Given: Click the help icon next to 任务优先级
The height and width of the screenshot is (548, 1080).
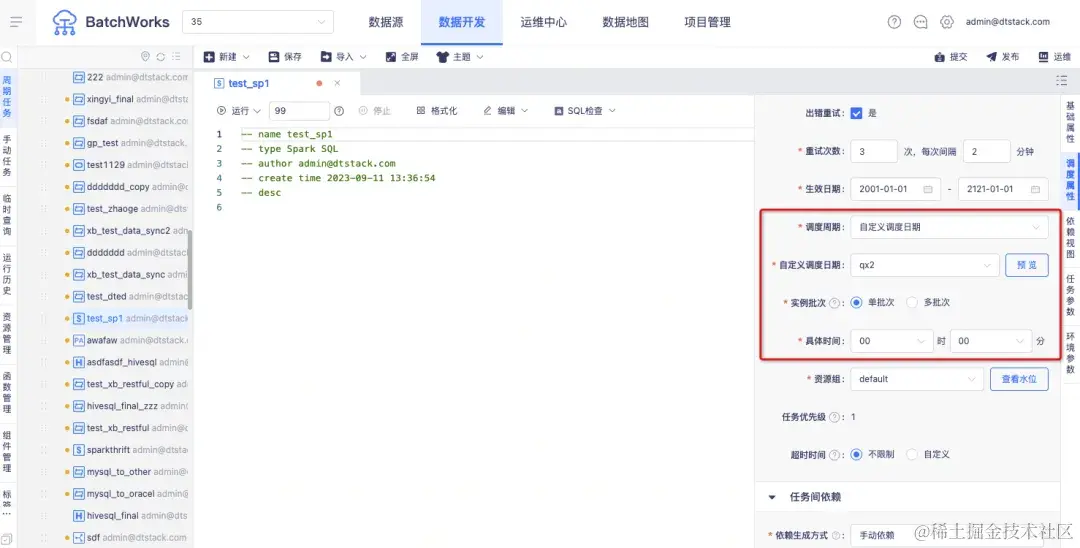Looking at the screenshot, I should click(x=834, y=417).
